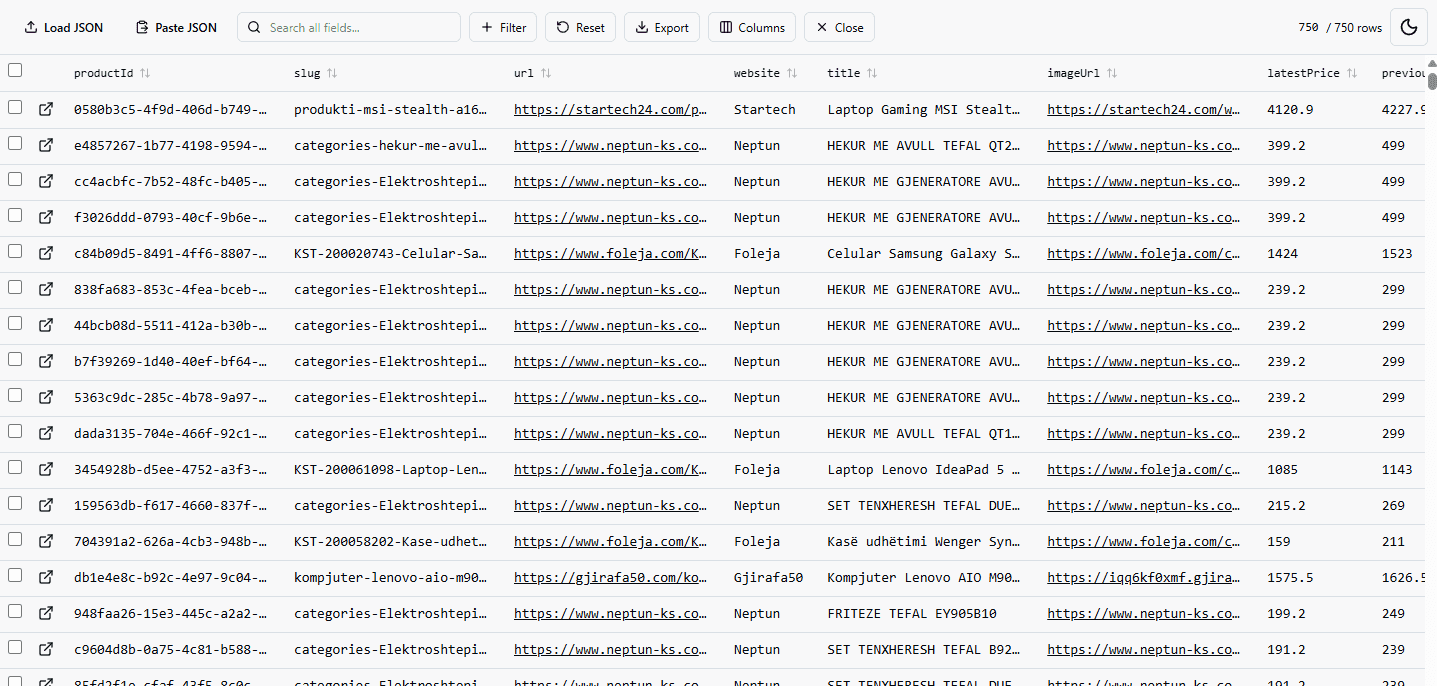Viewport: 1437px width, 686px height.
Task: Check the row for product 0580b3c5
Action: pyautogui.click(x=15, y=107)
